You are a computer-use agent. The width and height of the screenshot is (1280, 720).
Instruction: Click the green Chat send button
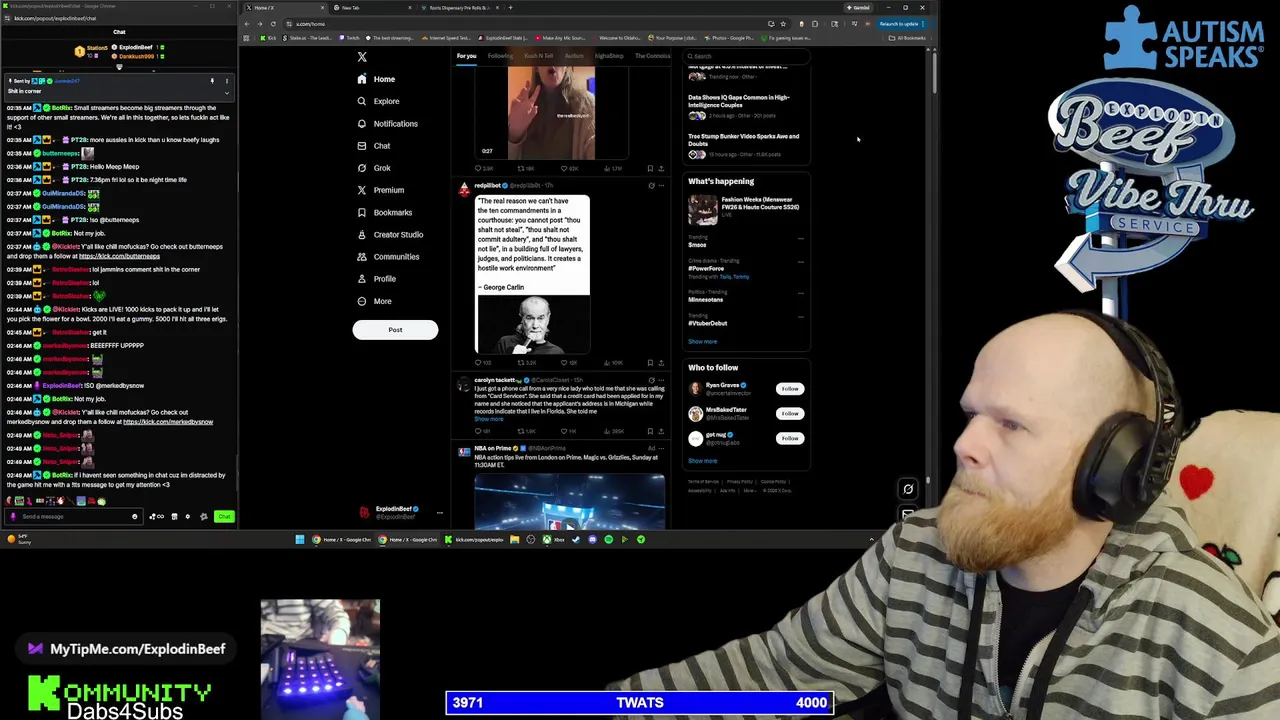[x=224, y=517]
